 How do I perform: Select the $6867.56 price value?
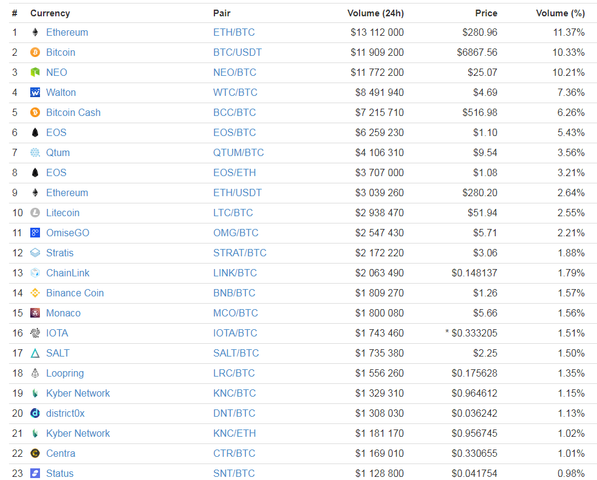coord(477,52)
